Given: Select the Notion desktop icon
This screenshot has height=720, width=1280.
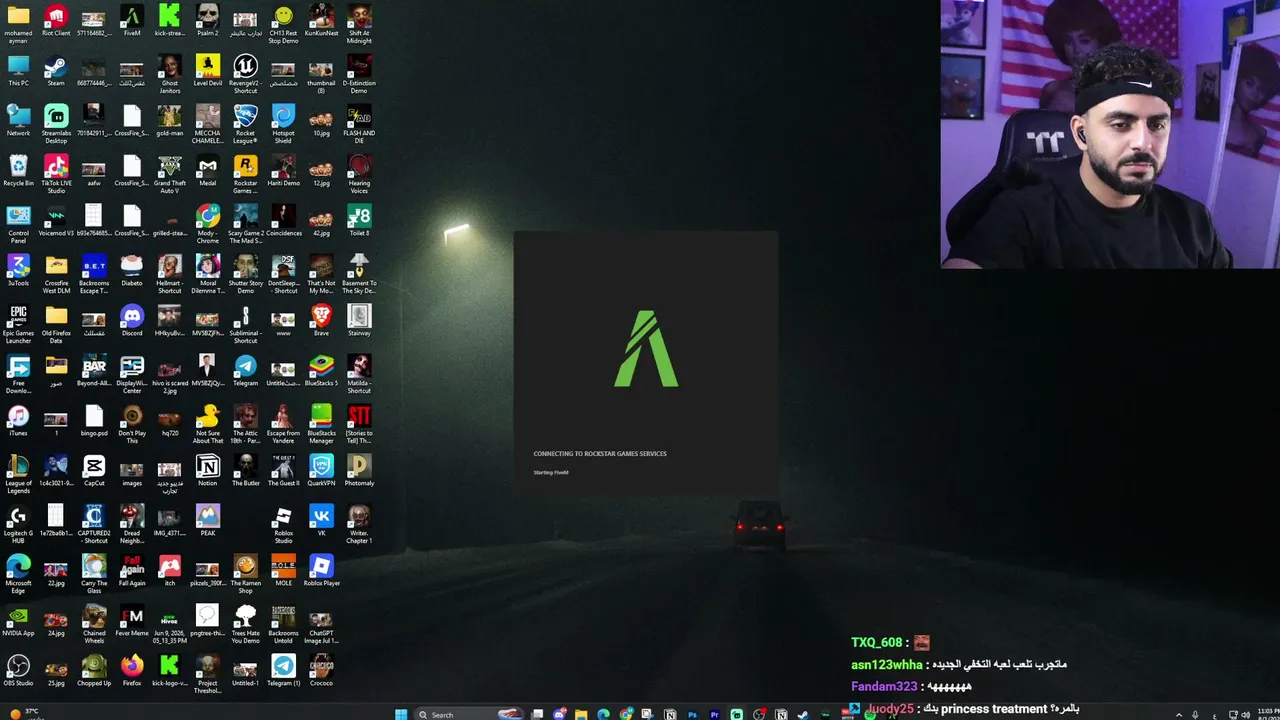Looking at the screenshot, I should [x=207, y=471].
